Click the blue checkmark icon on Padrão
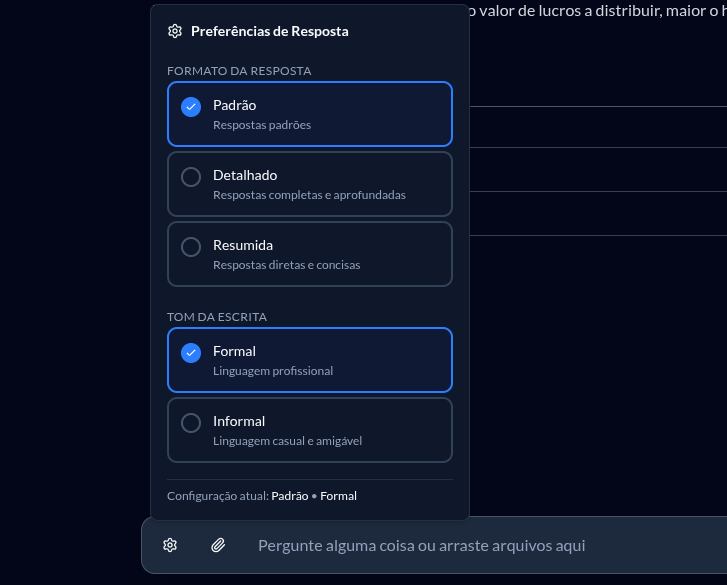This screenshot has height=585, width=727. coord(191,107)
